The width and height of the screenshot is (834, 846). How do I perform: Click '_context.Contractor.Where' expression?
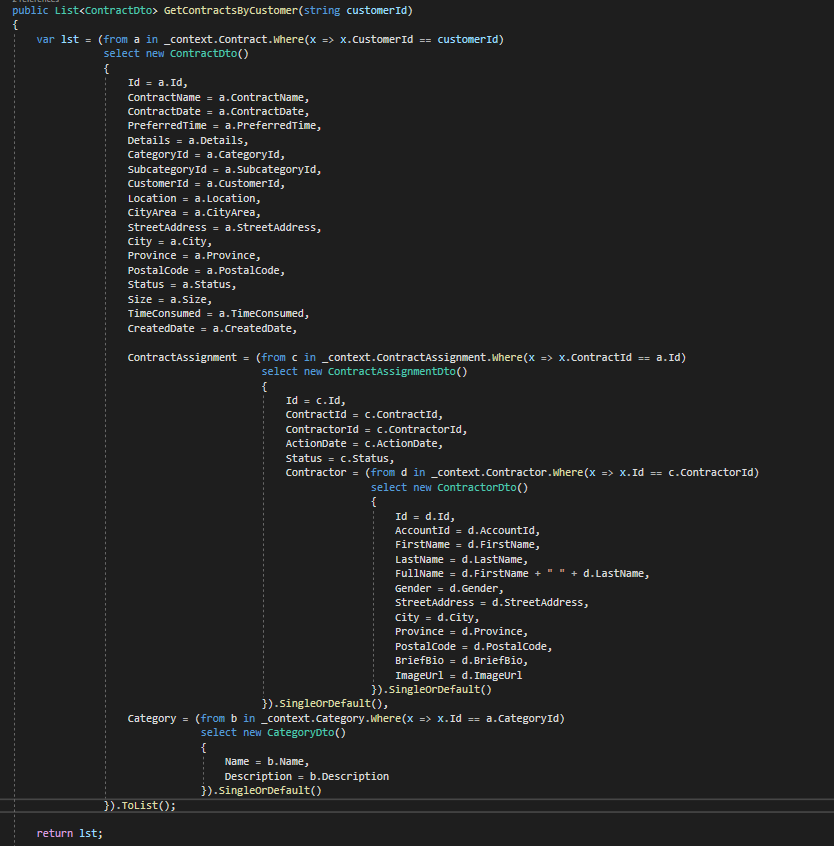(507, 473)
